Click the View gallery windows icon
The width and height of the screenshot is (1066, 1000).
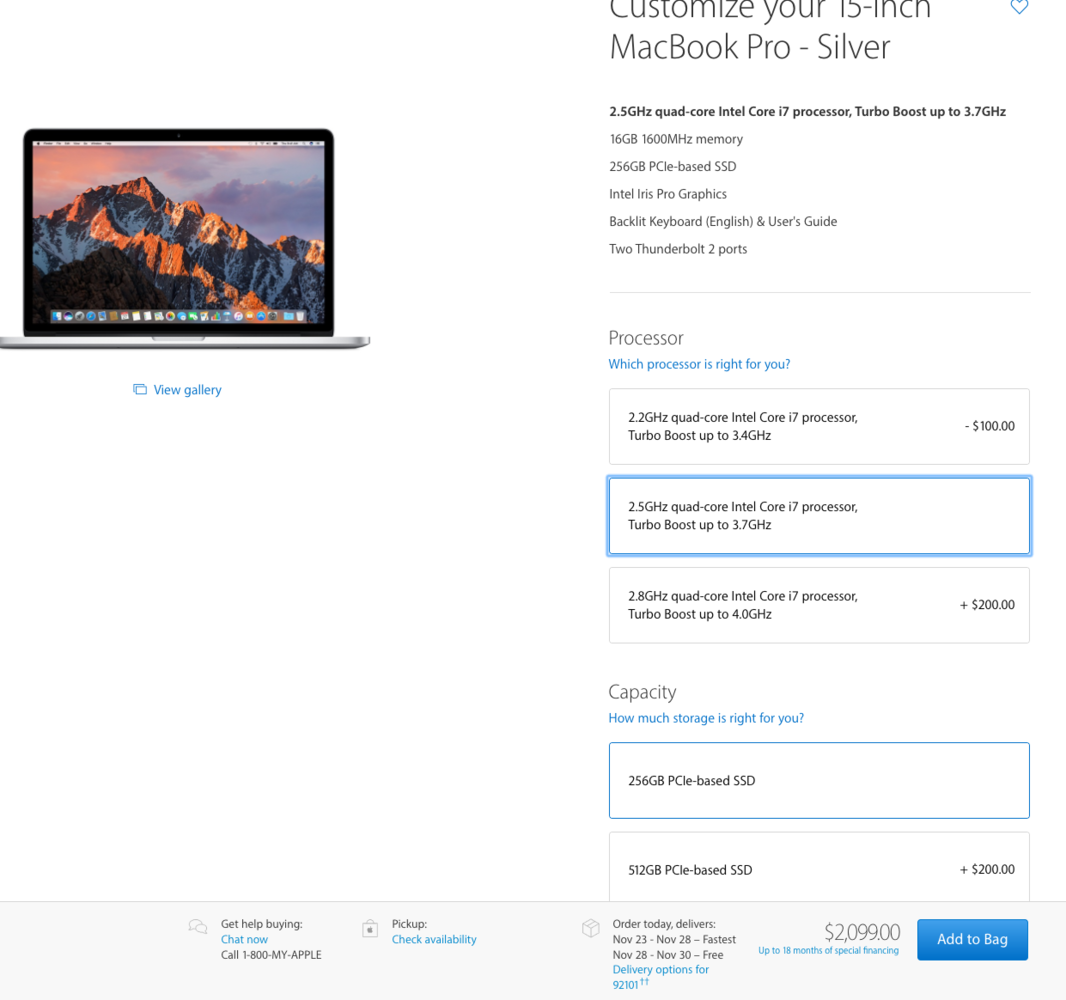[x=140, y=389]
